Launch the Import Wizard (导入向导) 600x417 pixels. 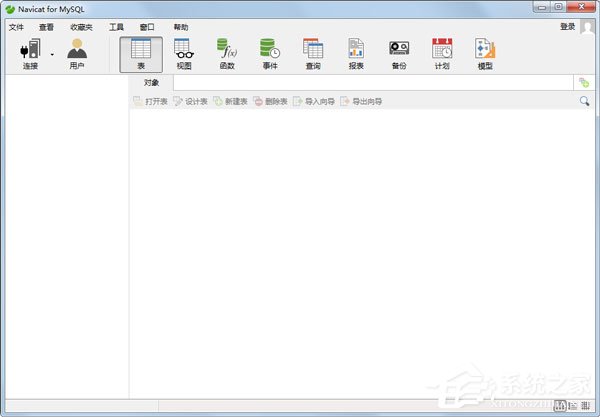coord(314,101)
